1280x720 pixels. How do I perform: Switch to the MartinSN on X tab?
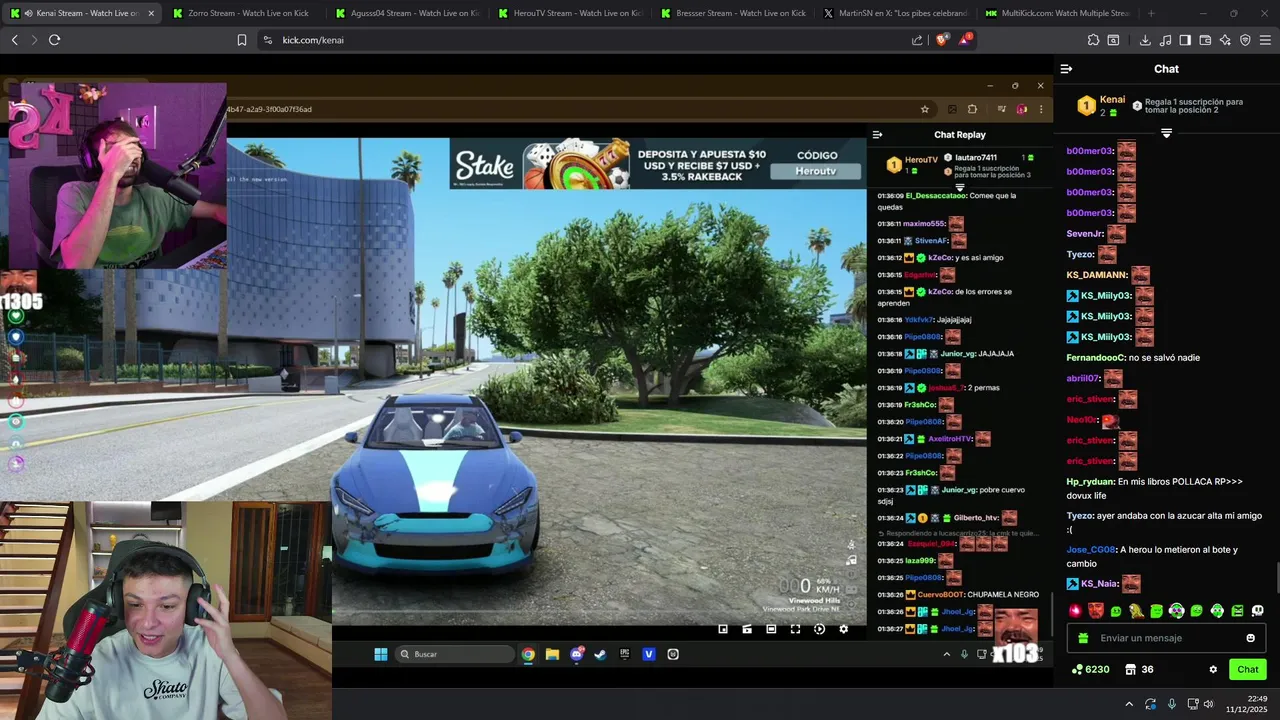point(897,13)
